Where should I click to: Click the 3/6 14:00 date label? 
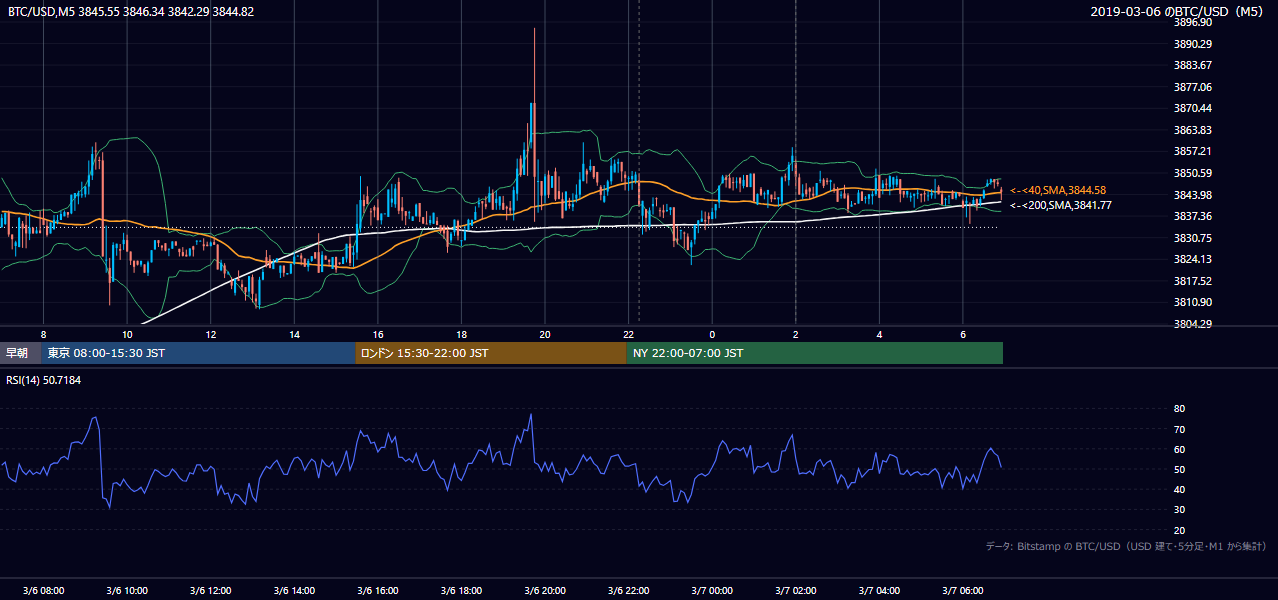click(x=294, y=591)
